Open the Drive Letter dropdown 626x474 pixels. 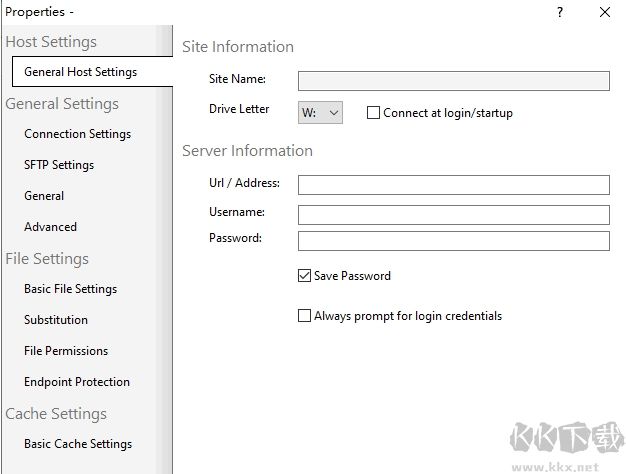click(x=320, y=113)
